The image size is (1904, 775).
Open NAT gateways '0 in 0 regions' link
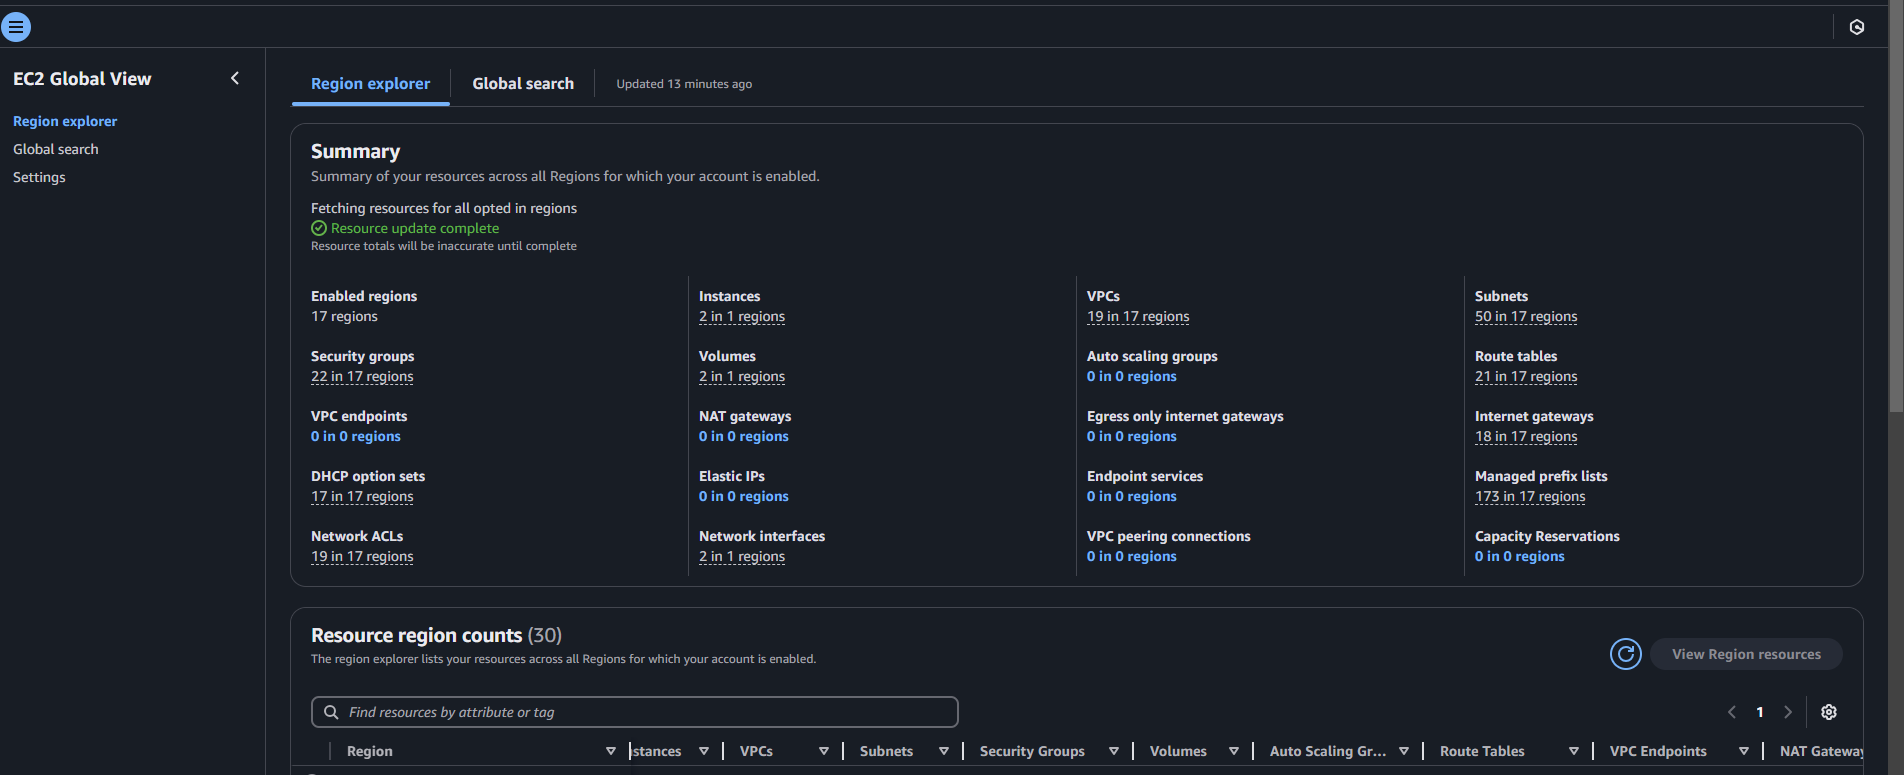(744, 436)
